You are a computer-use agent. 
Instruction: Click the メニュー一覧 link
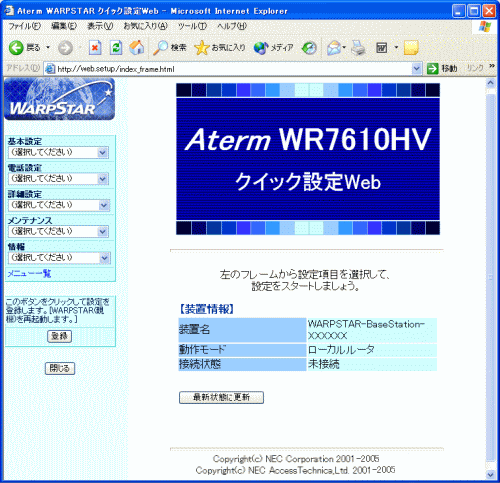click(x=29, y=274)
